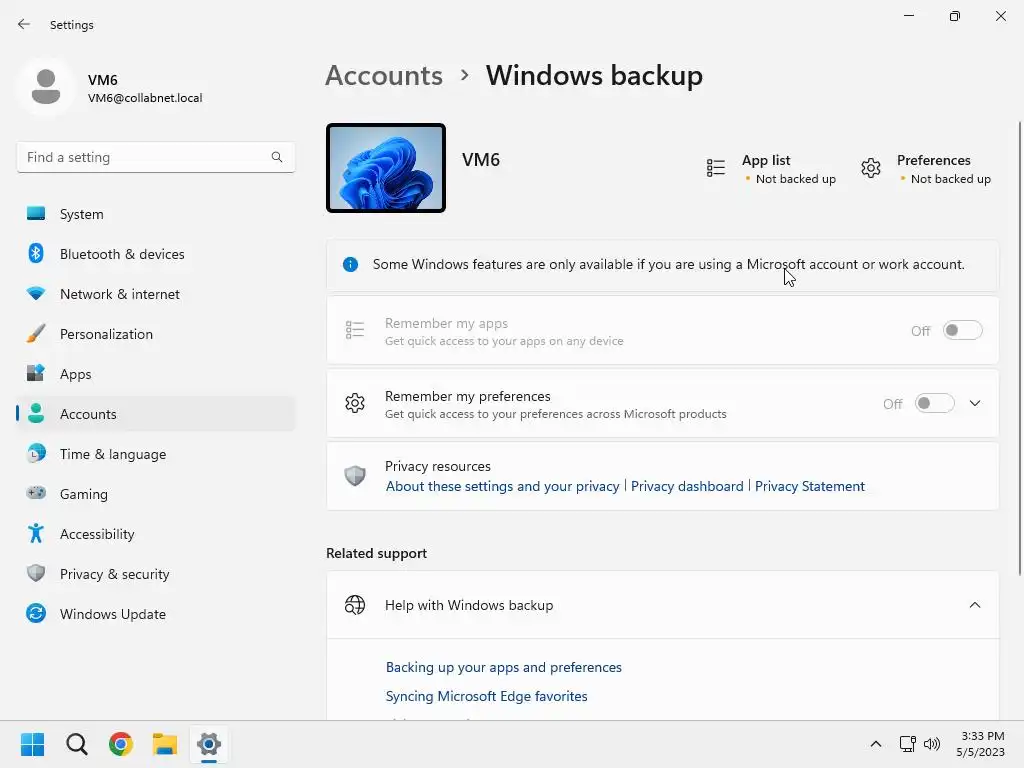Open the Windows Start menu
1024x768 pixels.
32,744
